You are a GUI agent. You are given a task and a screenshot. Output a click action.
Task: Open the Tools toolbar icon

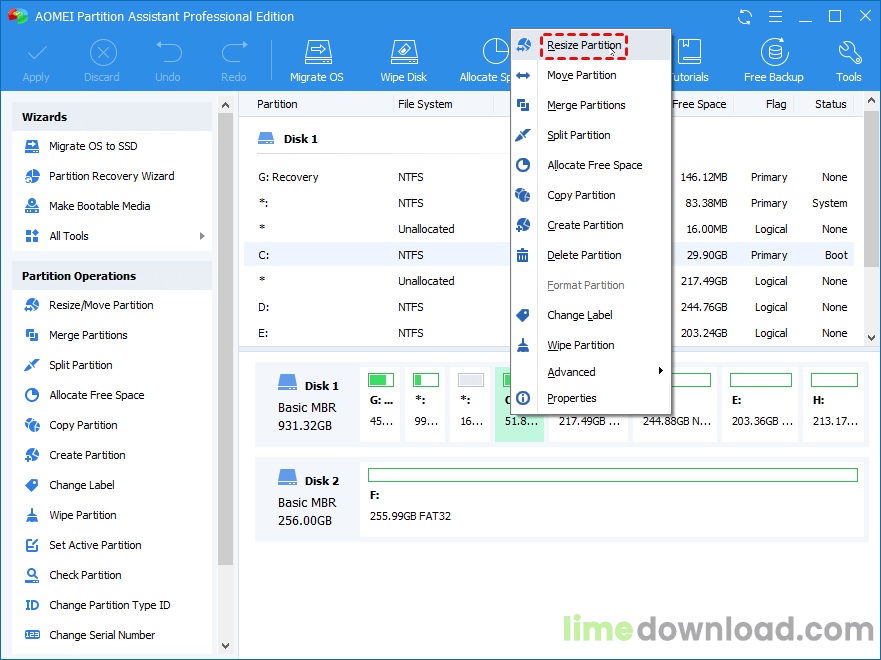point(848,60)
